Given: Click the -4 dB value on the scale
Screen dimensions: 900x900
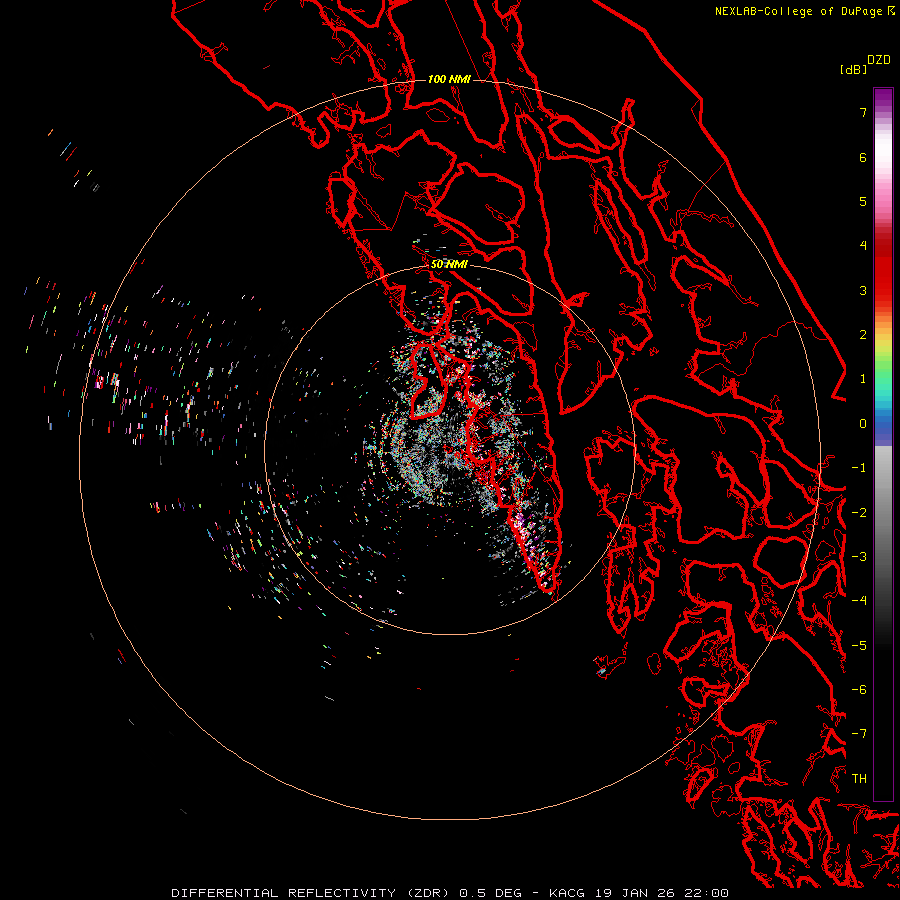Looking at the screenshot, I should click(859, 601).
